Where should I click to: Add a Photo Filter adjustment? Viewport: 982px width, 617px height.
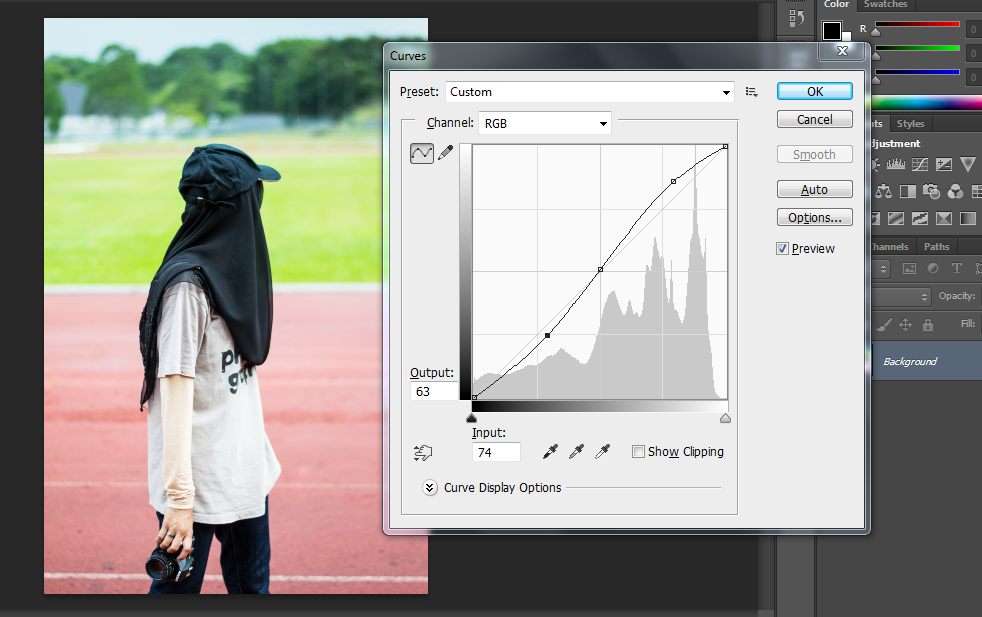[x=931, y=191]
